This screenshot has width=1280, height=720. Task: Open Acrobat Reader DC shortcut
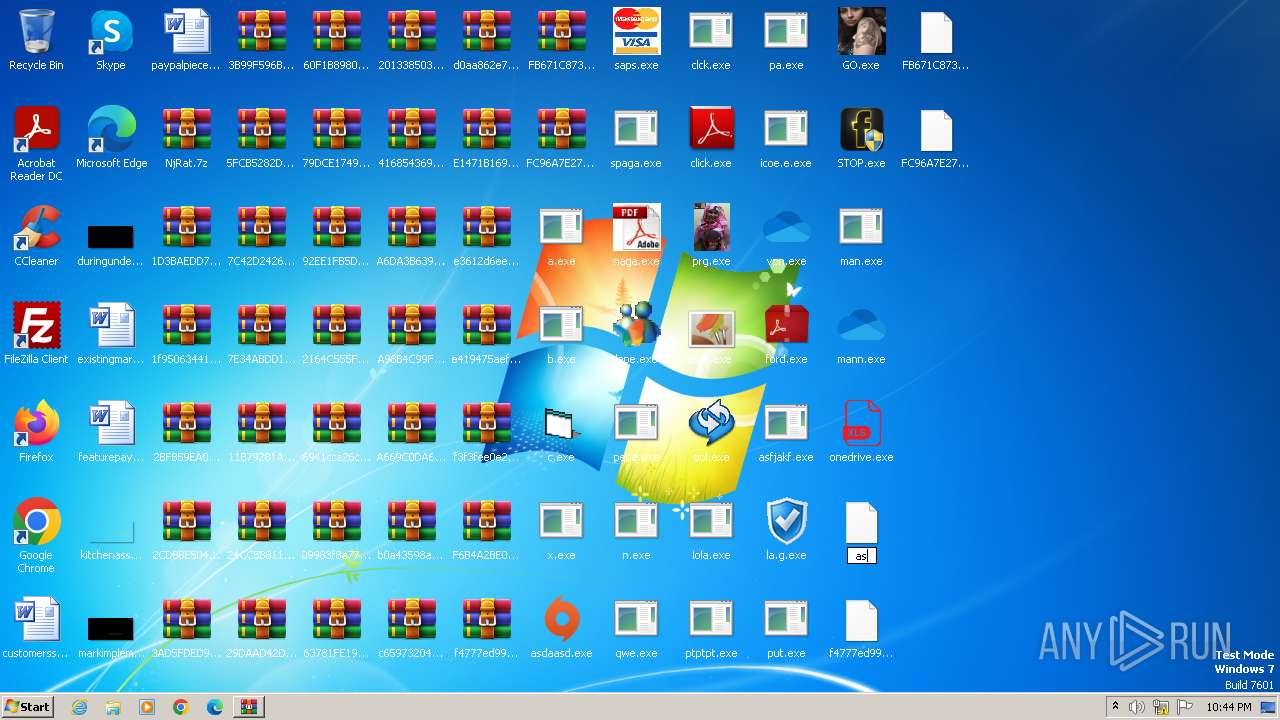coord(36,144)
